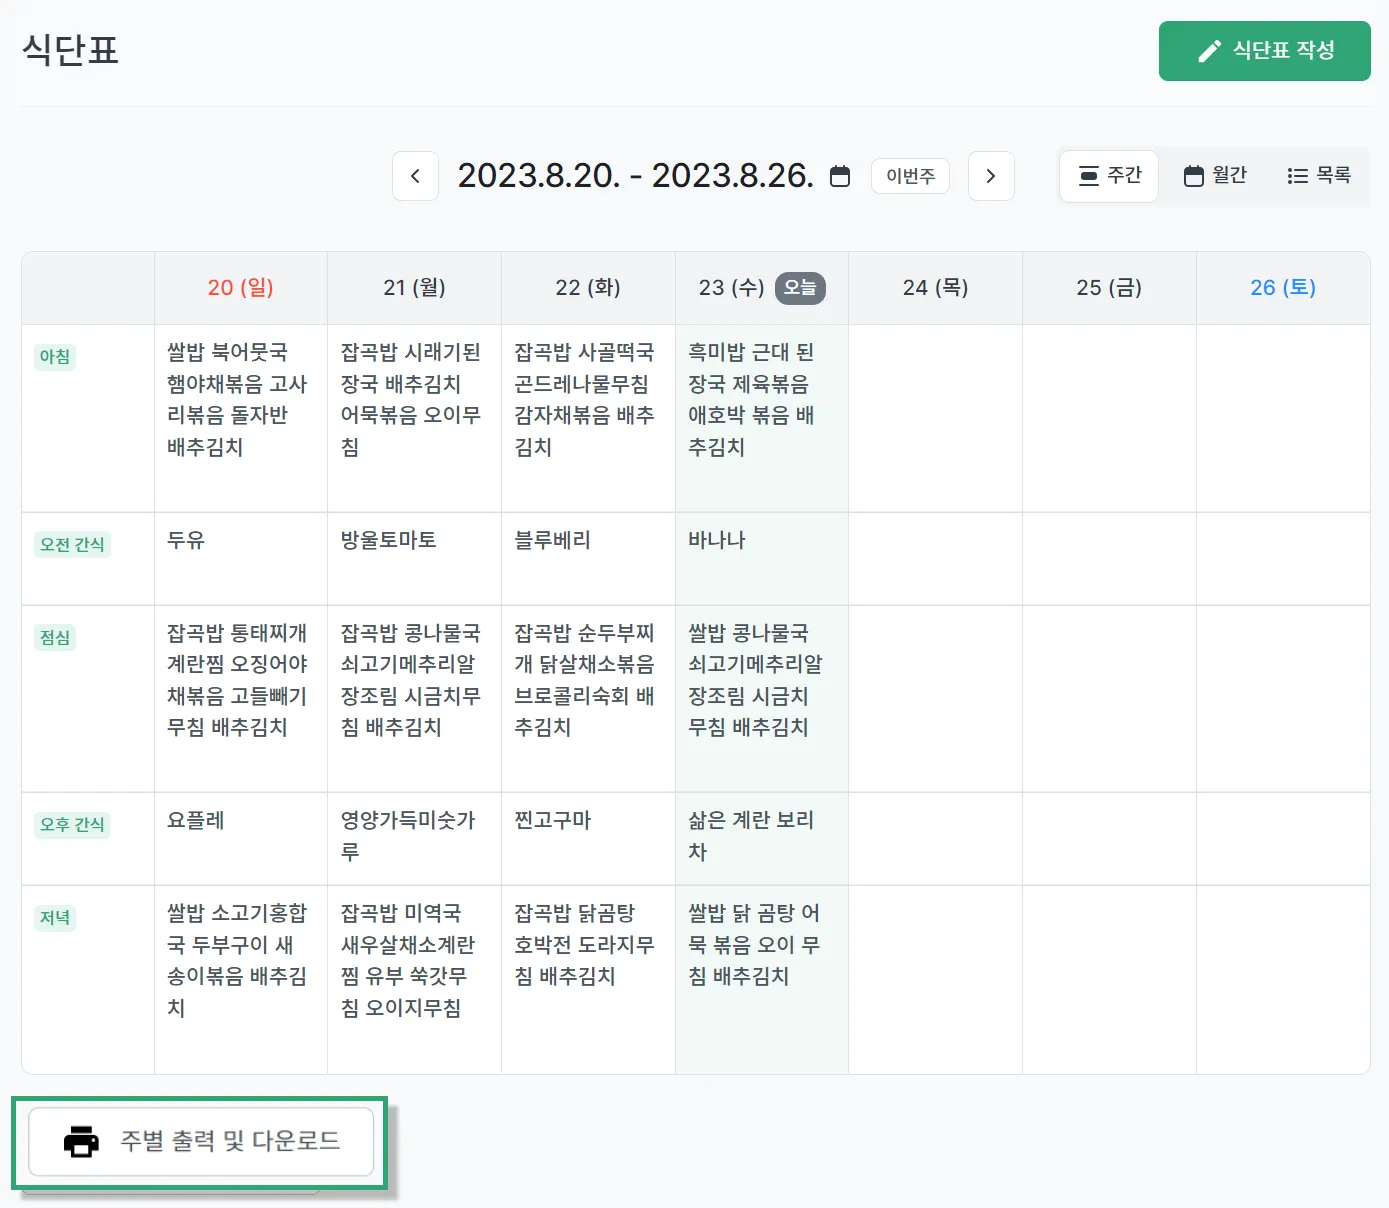
Task: Select the 20 (일) column header
Action: (240, 288)
